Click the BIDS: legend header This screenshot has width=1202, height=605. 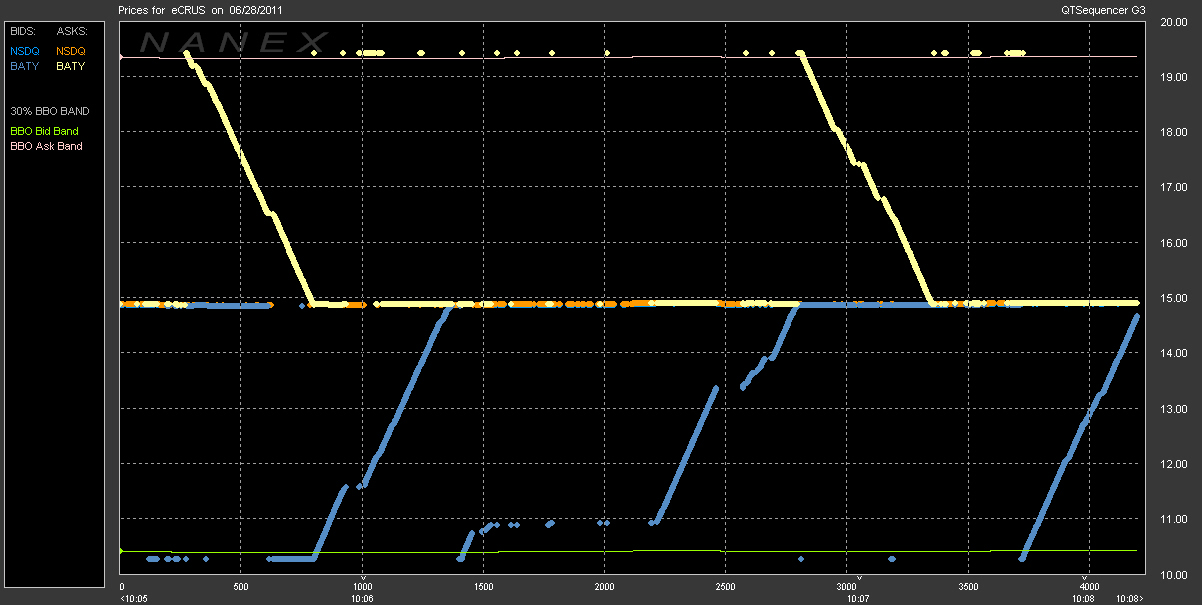[x=23, y=32]
